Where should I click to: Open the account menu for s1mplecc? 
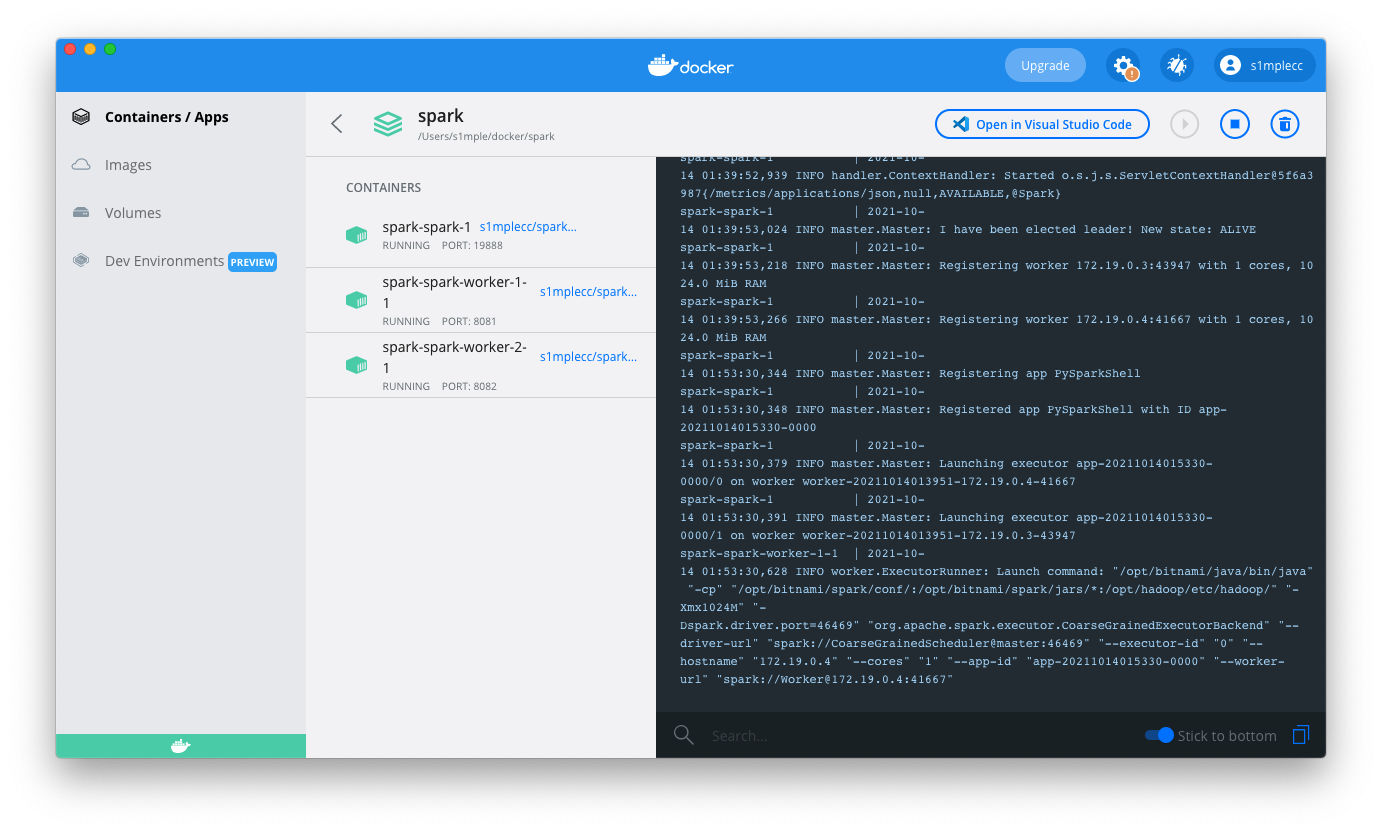point(1263,64)
